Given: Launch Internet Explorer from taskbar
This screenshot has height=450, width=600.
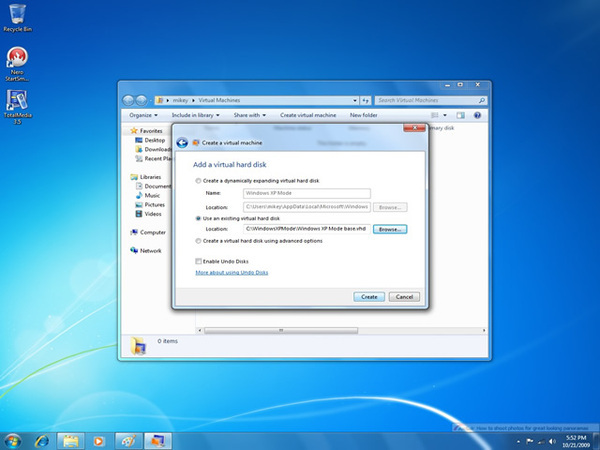Looking at the screenshot, I should coord(42,441).
